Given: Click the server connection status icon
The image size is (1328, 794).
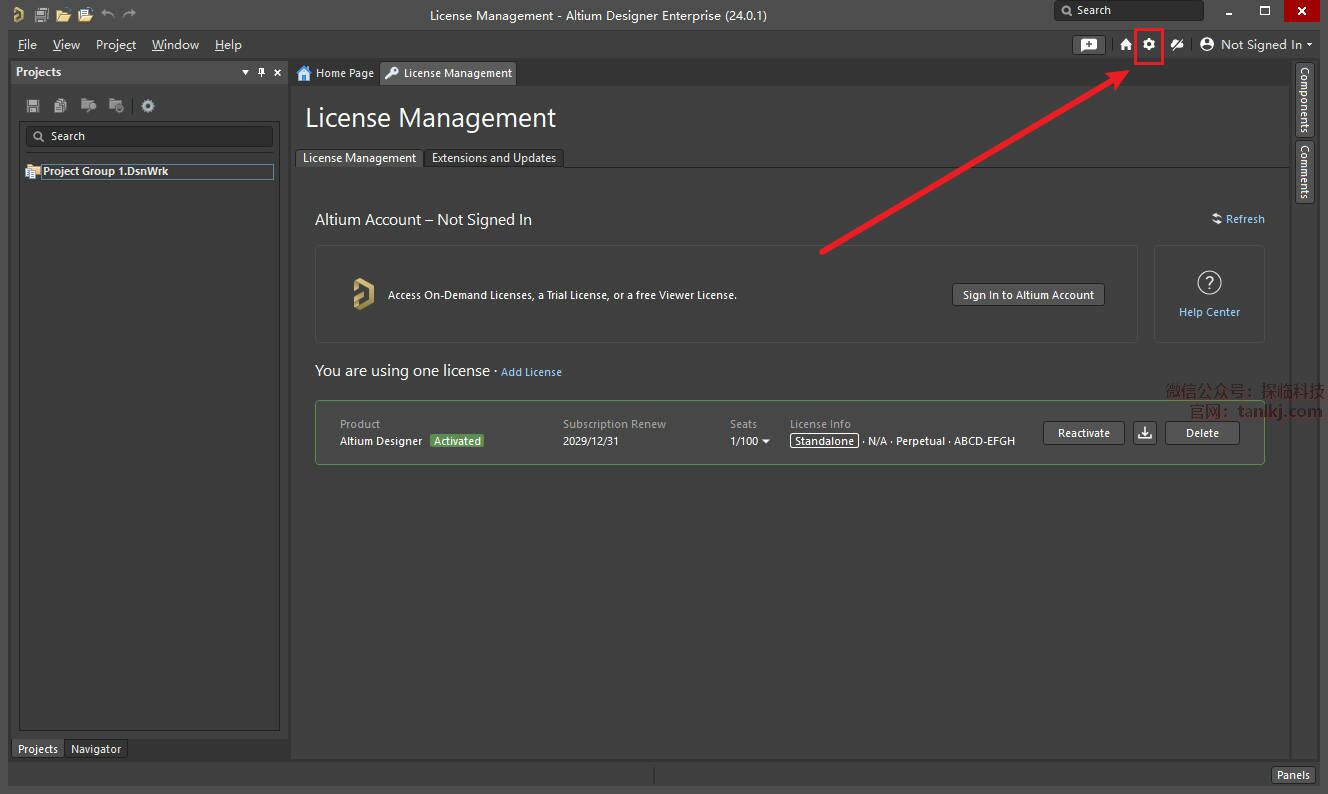Looking at the screenshot, I should [1177, 45].
